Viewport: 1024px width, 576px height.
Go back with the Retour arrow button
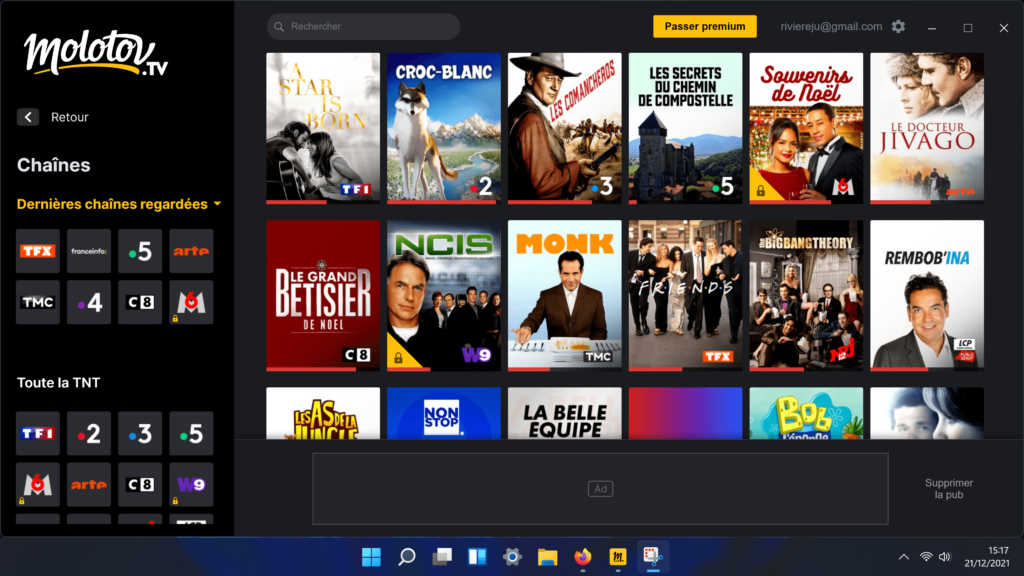(x=28, y=117)
